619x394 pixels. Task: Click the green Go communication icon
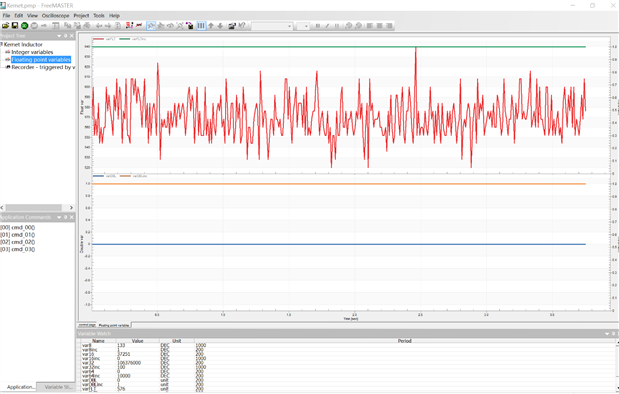[x=24, y=26]
